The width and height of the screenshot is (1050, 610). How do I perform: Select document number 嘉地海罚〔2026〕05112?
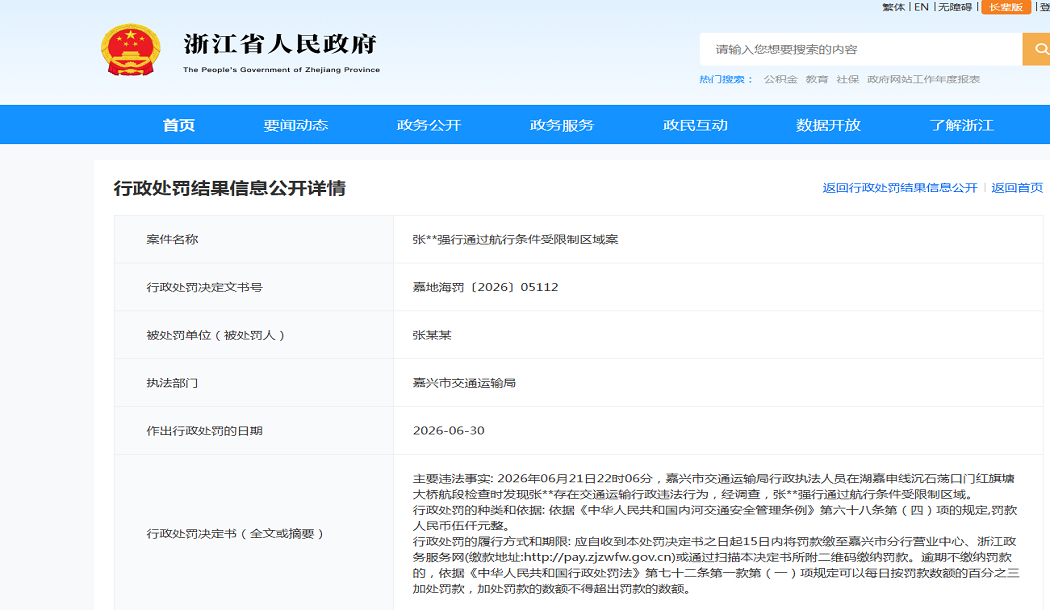coord(485,287)
